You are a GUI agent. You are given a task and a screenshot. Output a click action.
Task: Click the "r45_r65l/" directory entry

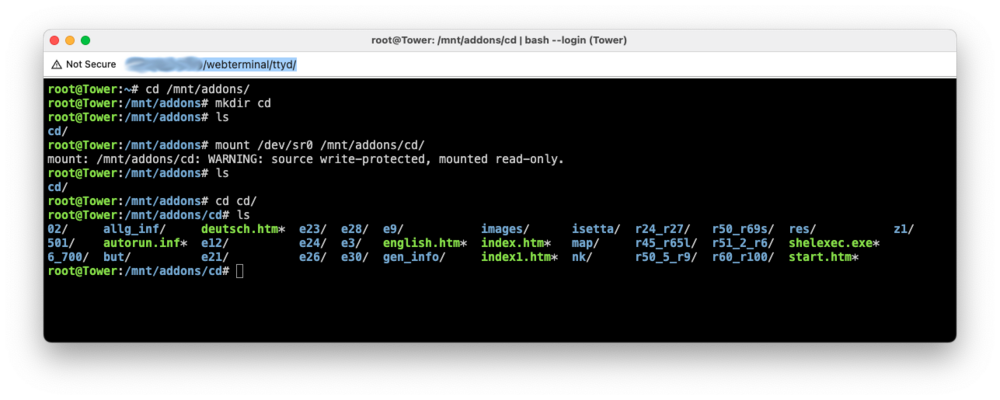coord(666,244)
